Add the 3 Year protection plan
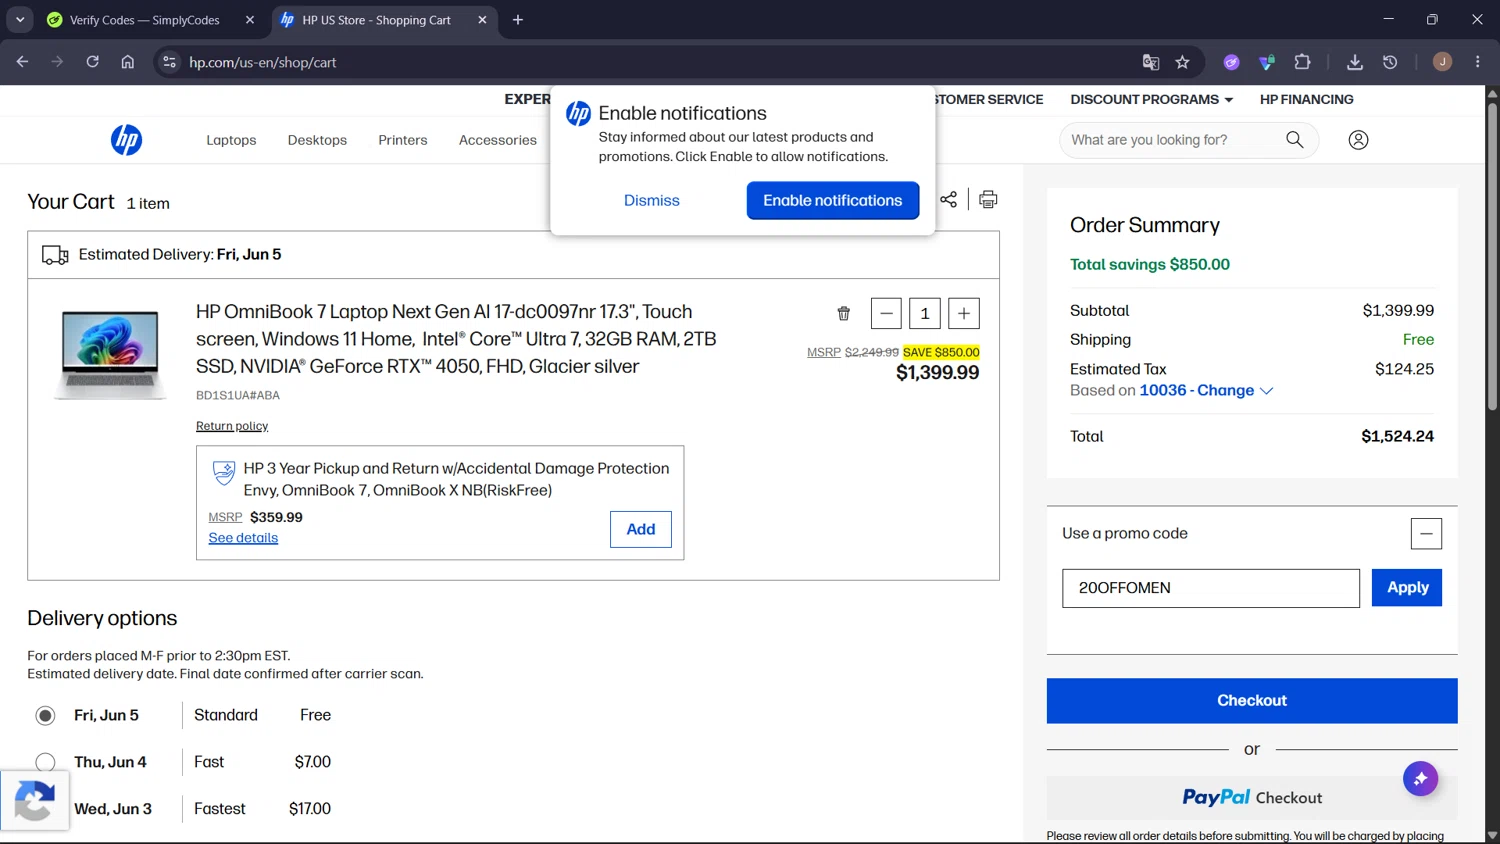This screenshot has height=844, width=1500. pos(641,530)
